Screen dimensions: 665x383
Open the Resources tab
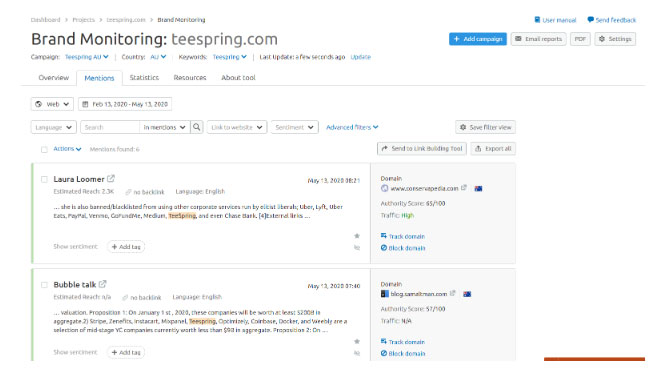190,78
